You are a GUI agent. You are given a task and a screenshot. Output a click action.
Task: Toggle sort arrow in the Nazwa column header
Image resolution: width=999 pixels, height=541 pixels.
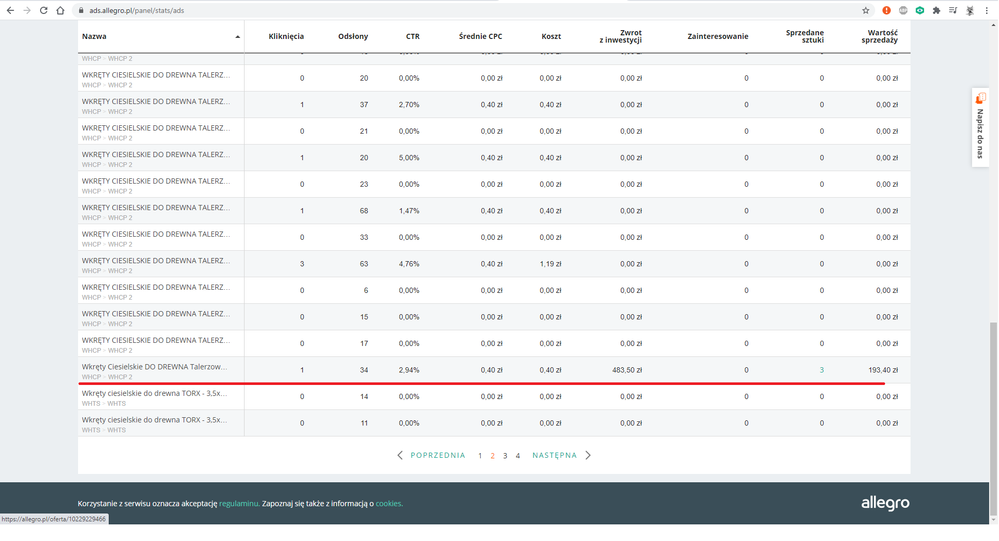pos(237,36)
